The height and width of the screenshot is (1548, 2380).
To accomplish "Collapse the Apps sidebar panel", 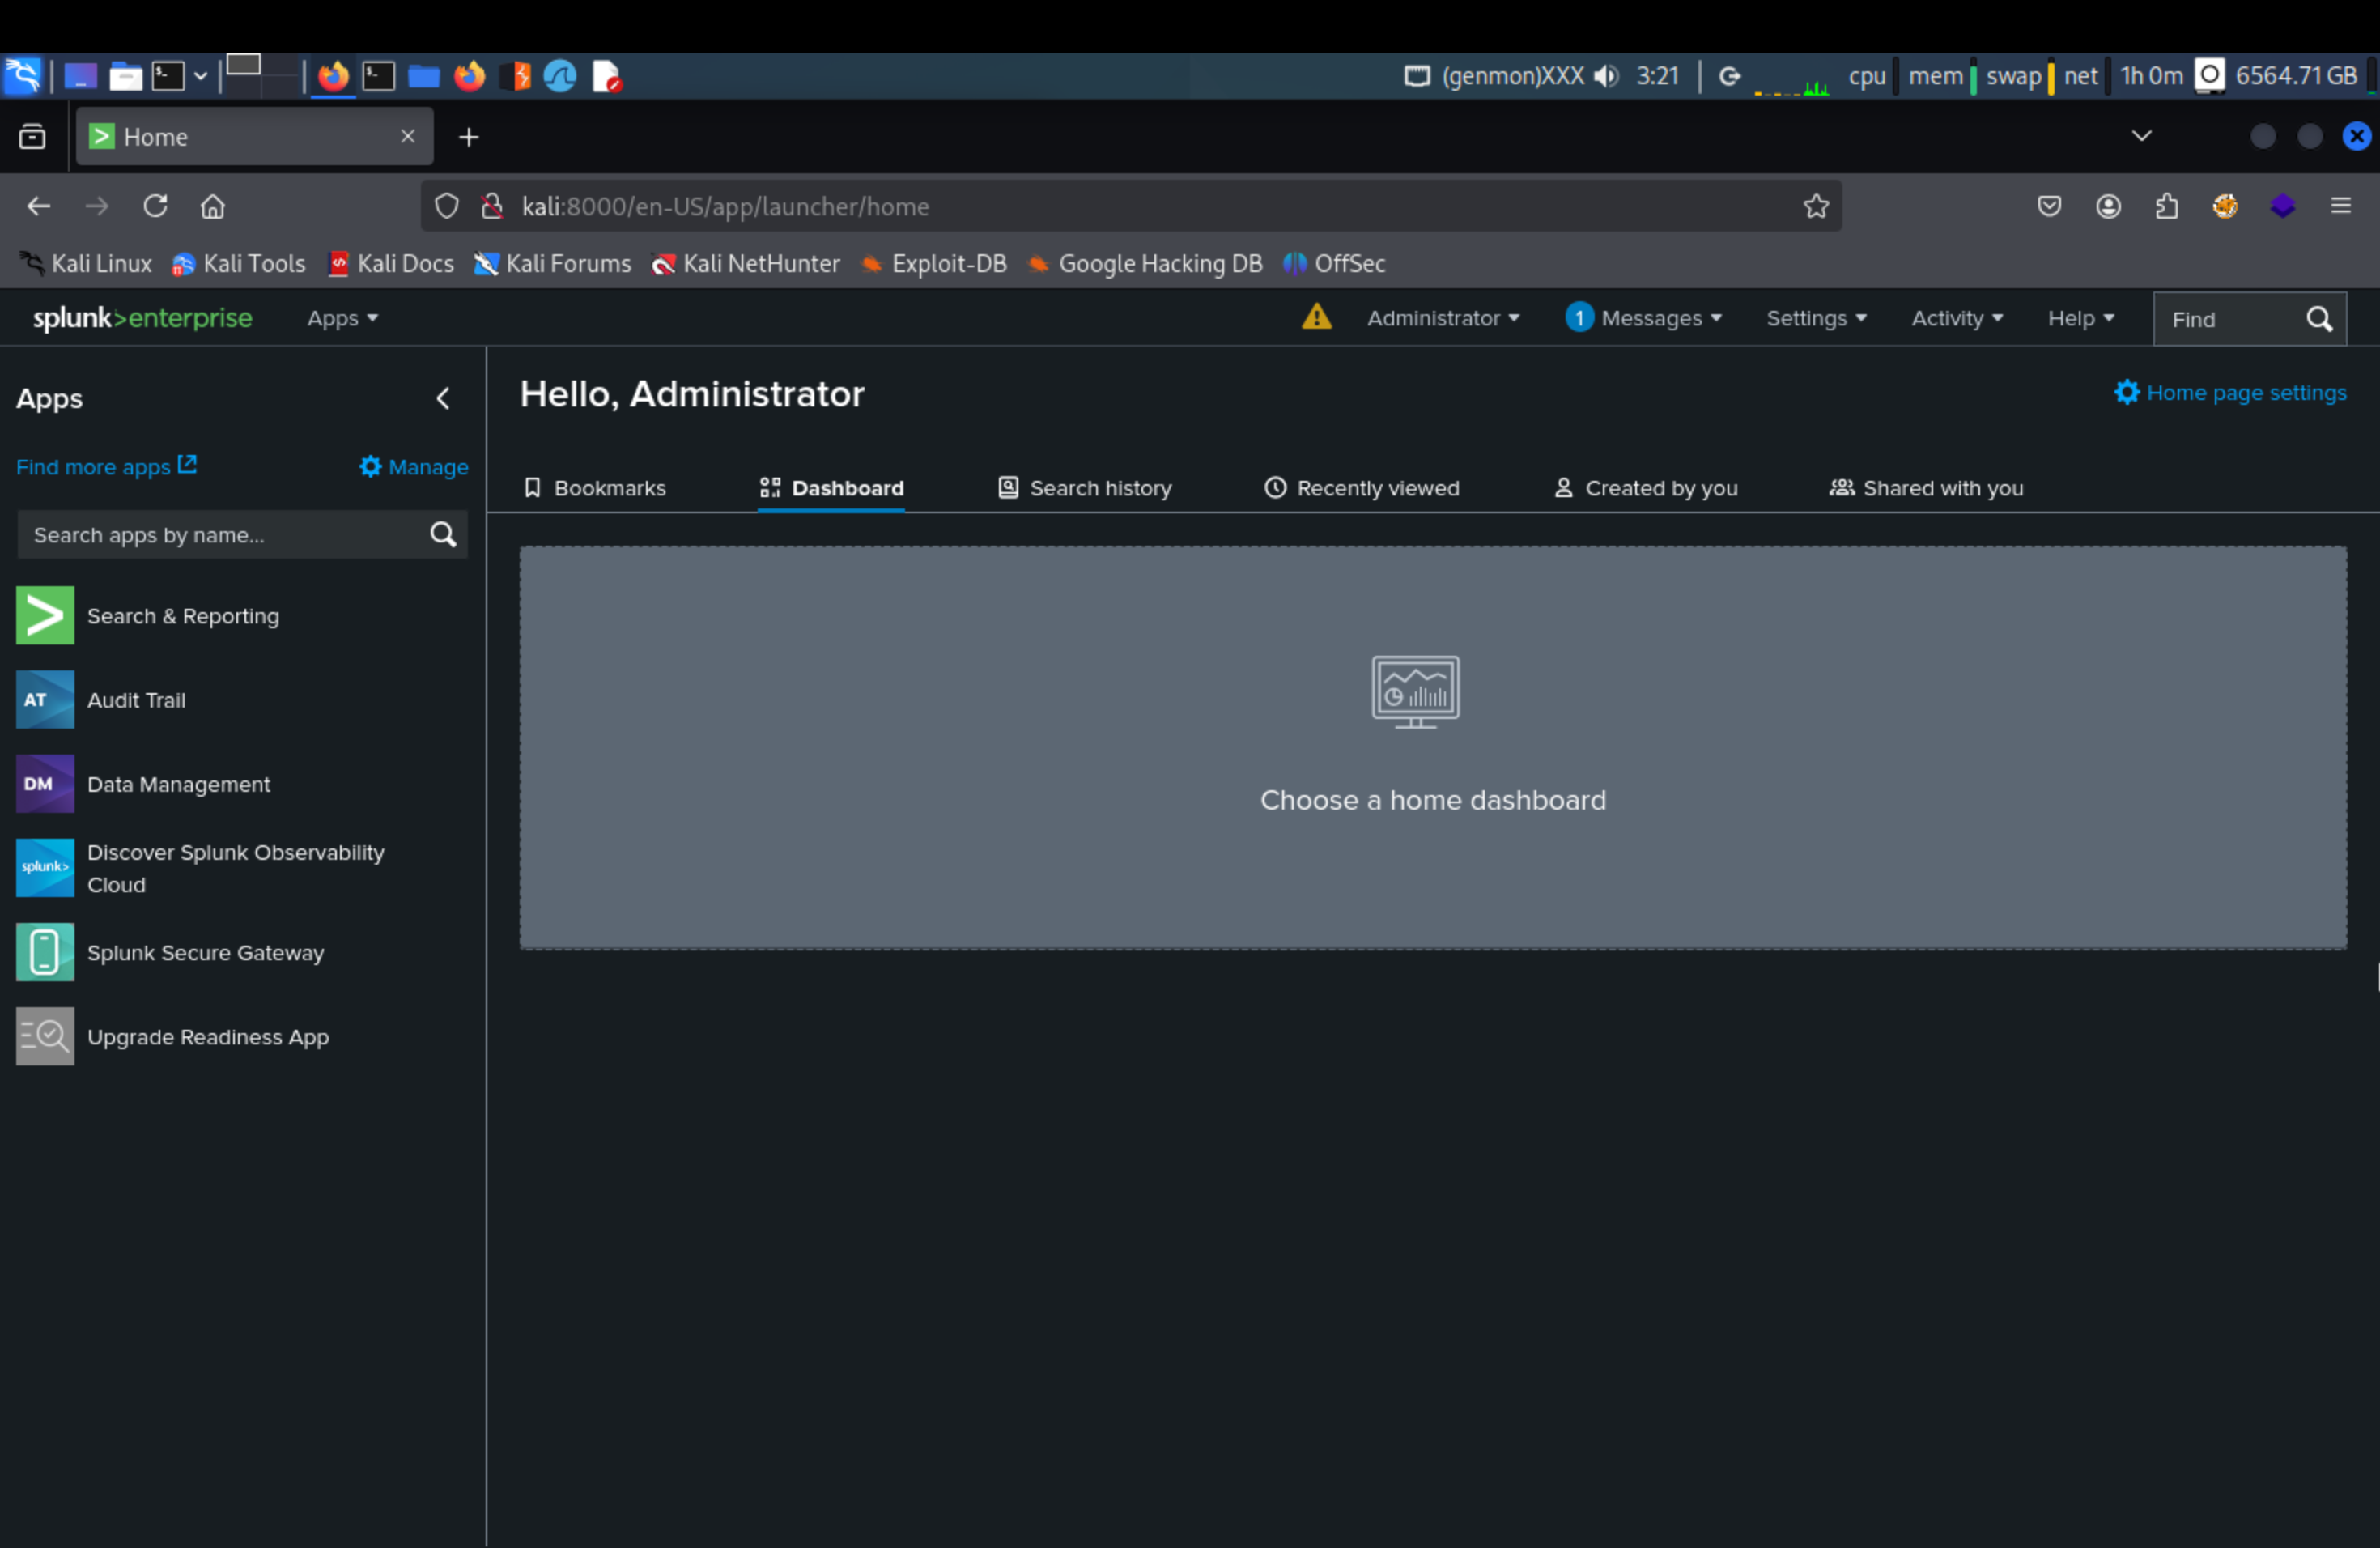I will point(443,398).
